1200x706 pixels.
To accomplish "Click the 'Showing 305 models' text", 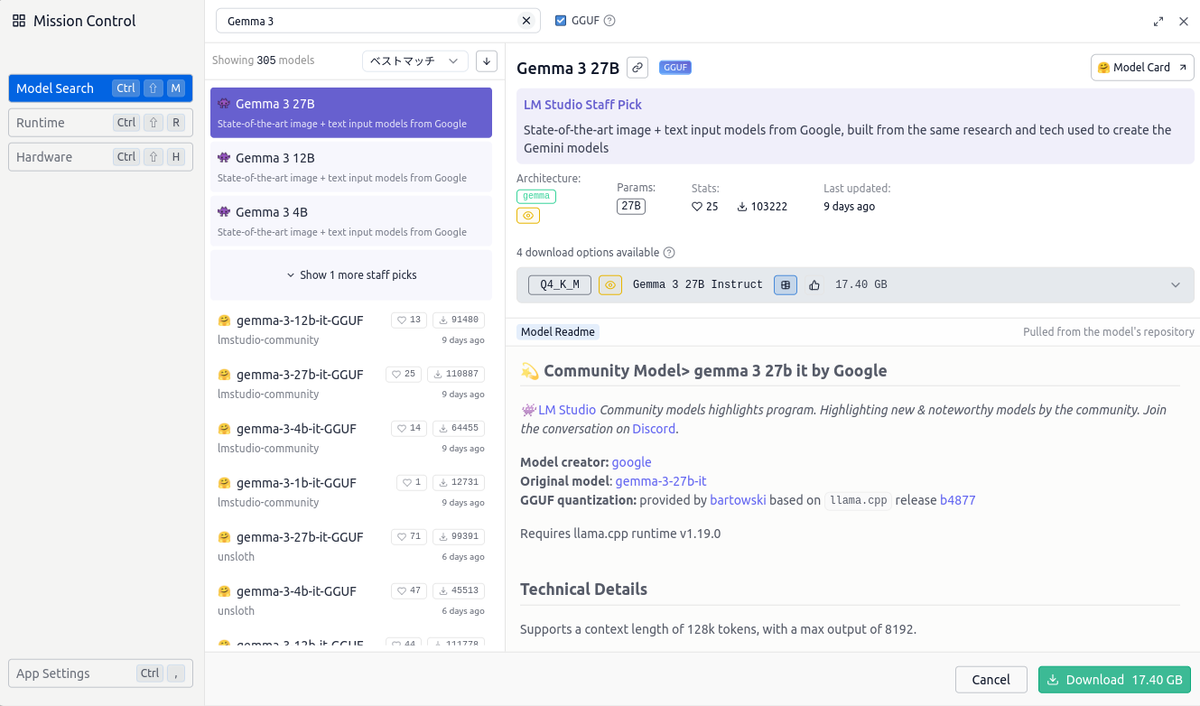I will (x=263, y=60).
